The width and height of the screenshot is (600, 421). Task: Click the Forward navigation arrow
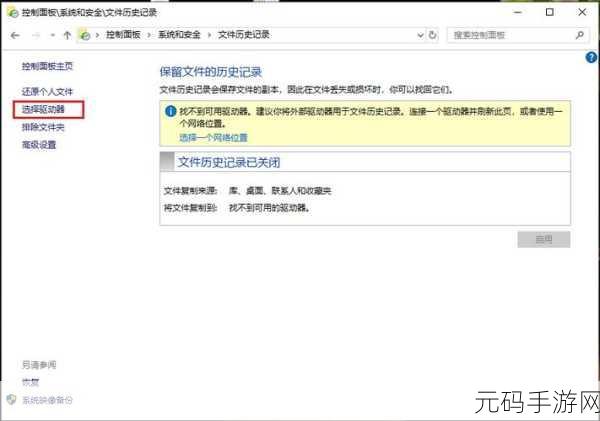(36, 35)
